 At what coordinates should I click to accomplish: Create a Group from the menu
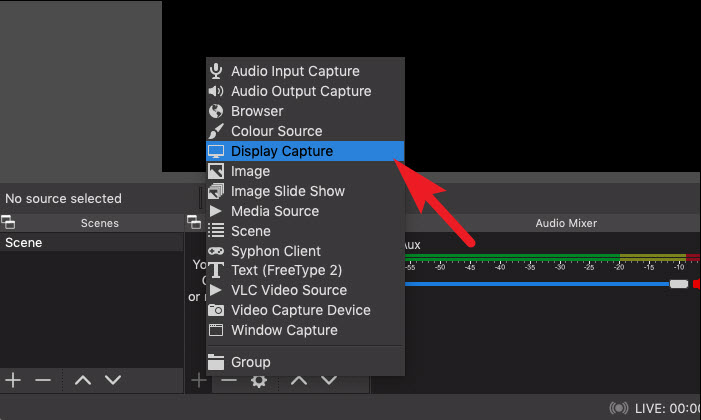click(305, 362)
